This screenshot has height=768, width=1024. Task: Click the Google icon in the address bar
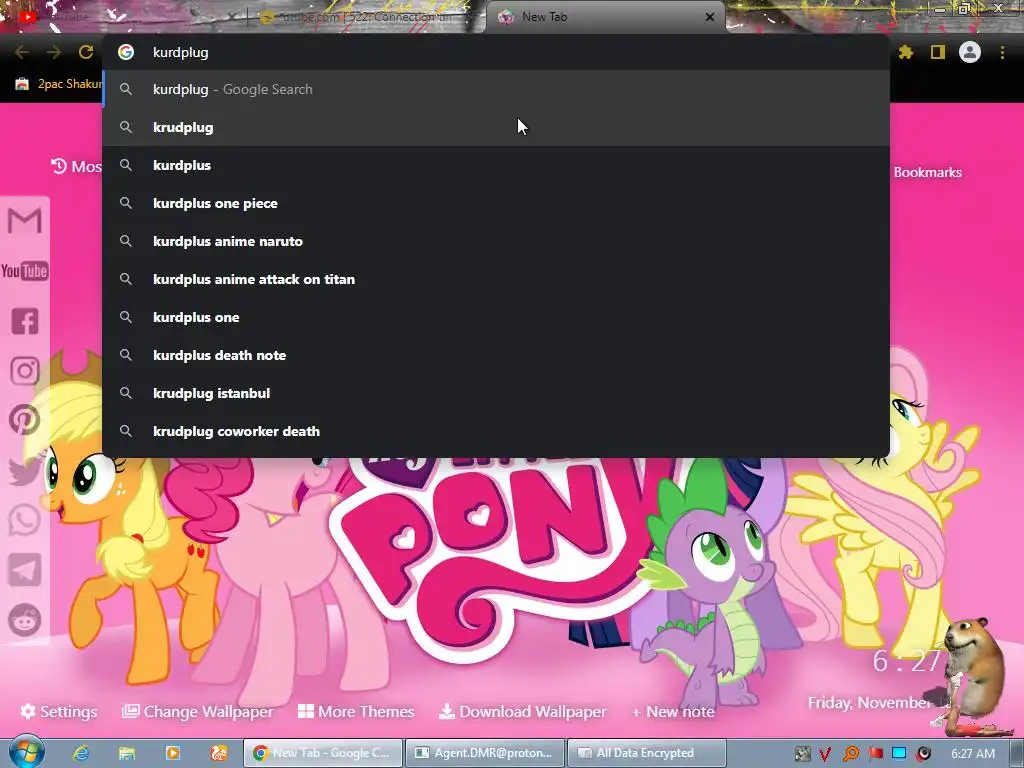click(x=126, y=52)
